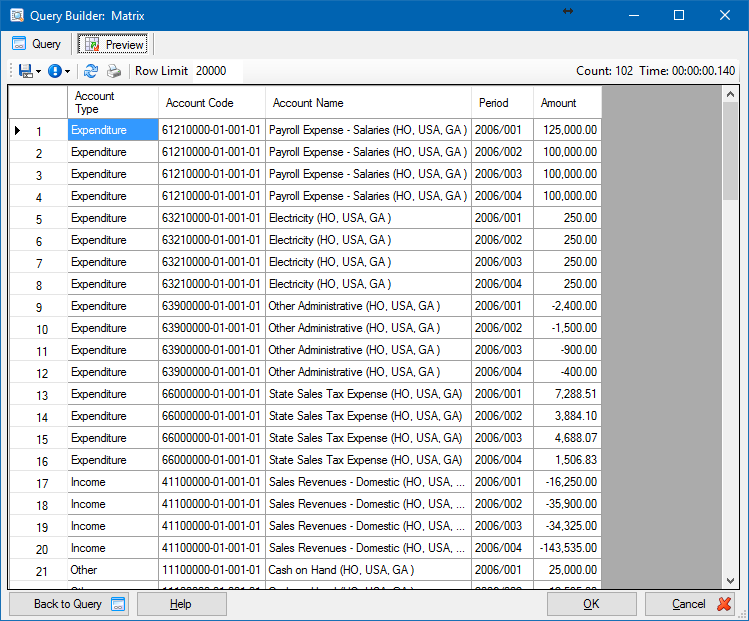Click period 2006/002 in row 6
Screen dimensions: 749x621
502,240
